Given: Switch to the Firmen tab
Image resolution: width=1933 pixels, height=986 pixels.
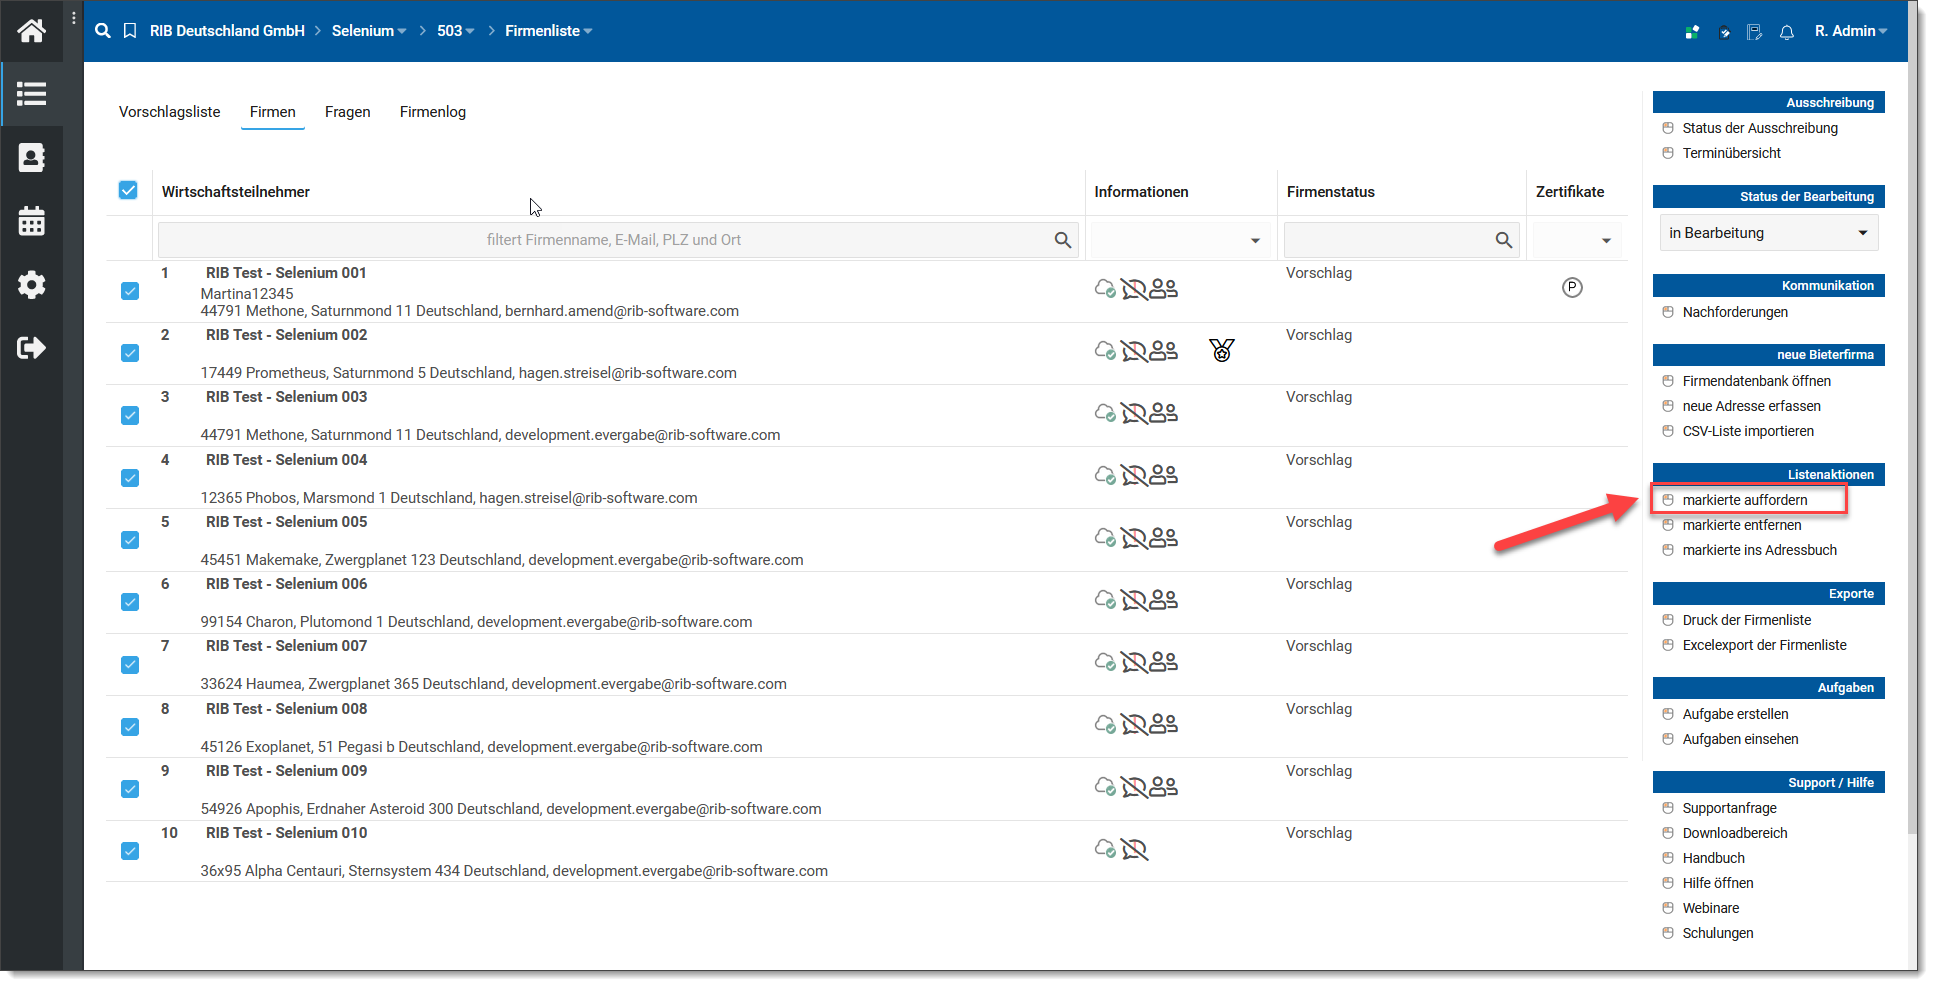Looking at the screenshot, I should click(273, 112).
